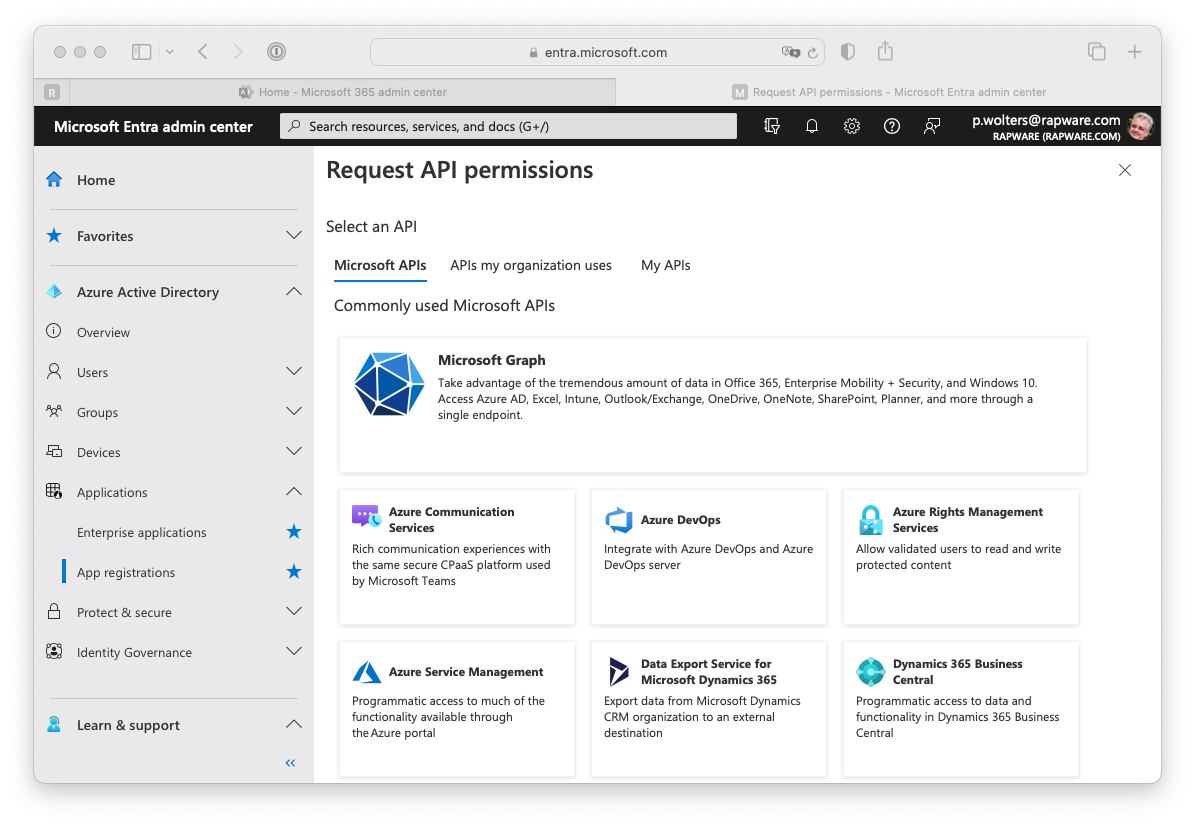Expand the Groups chevron
Image resolution: width=1195 pixels, height=825 pixels.
293,411
